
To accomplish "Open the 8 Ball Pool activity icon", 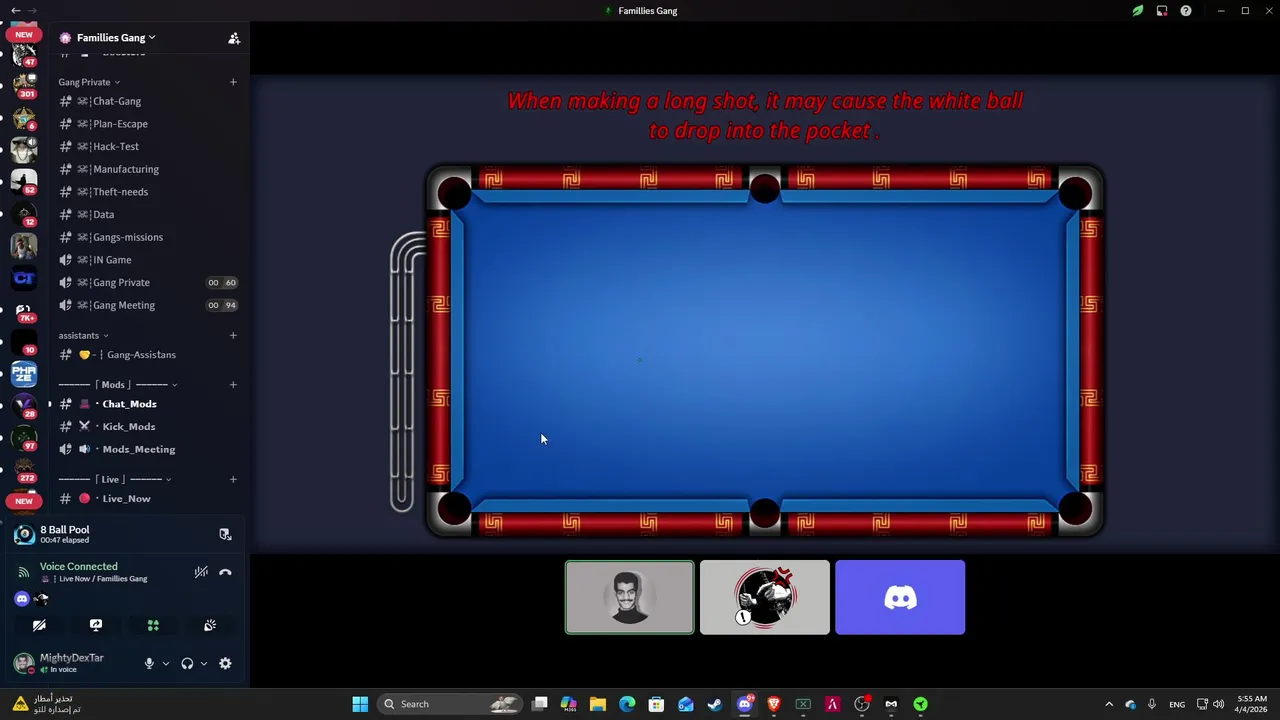I will (24, 535).
